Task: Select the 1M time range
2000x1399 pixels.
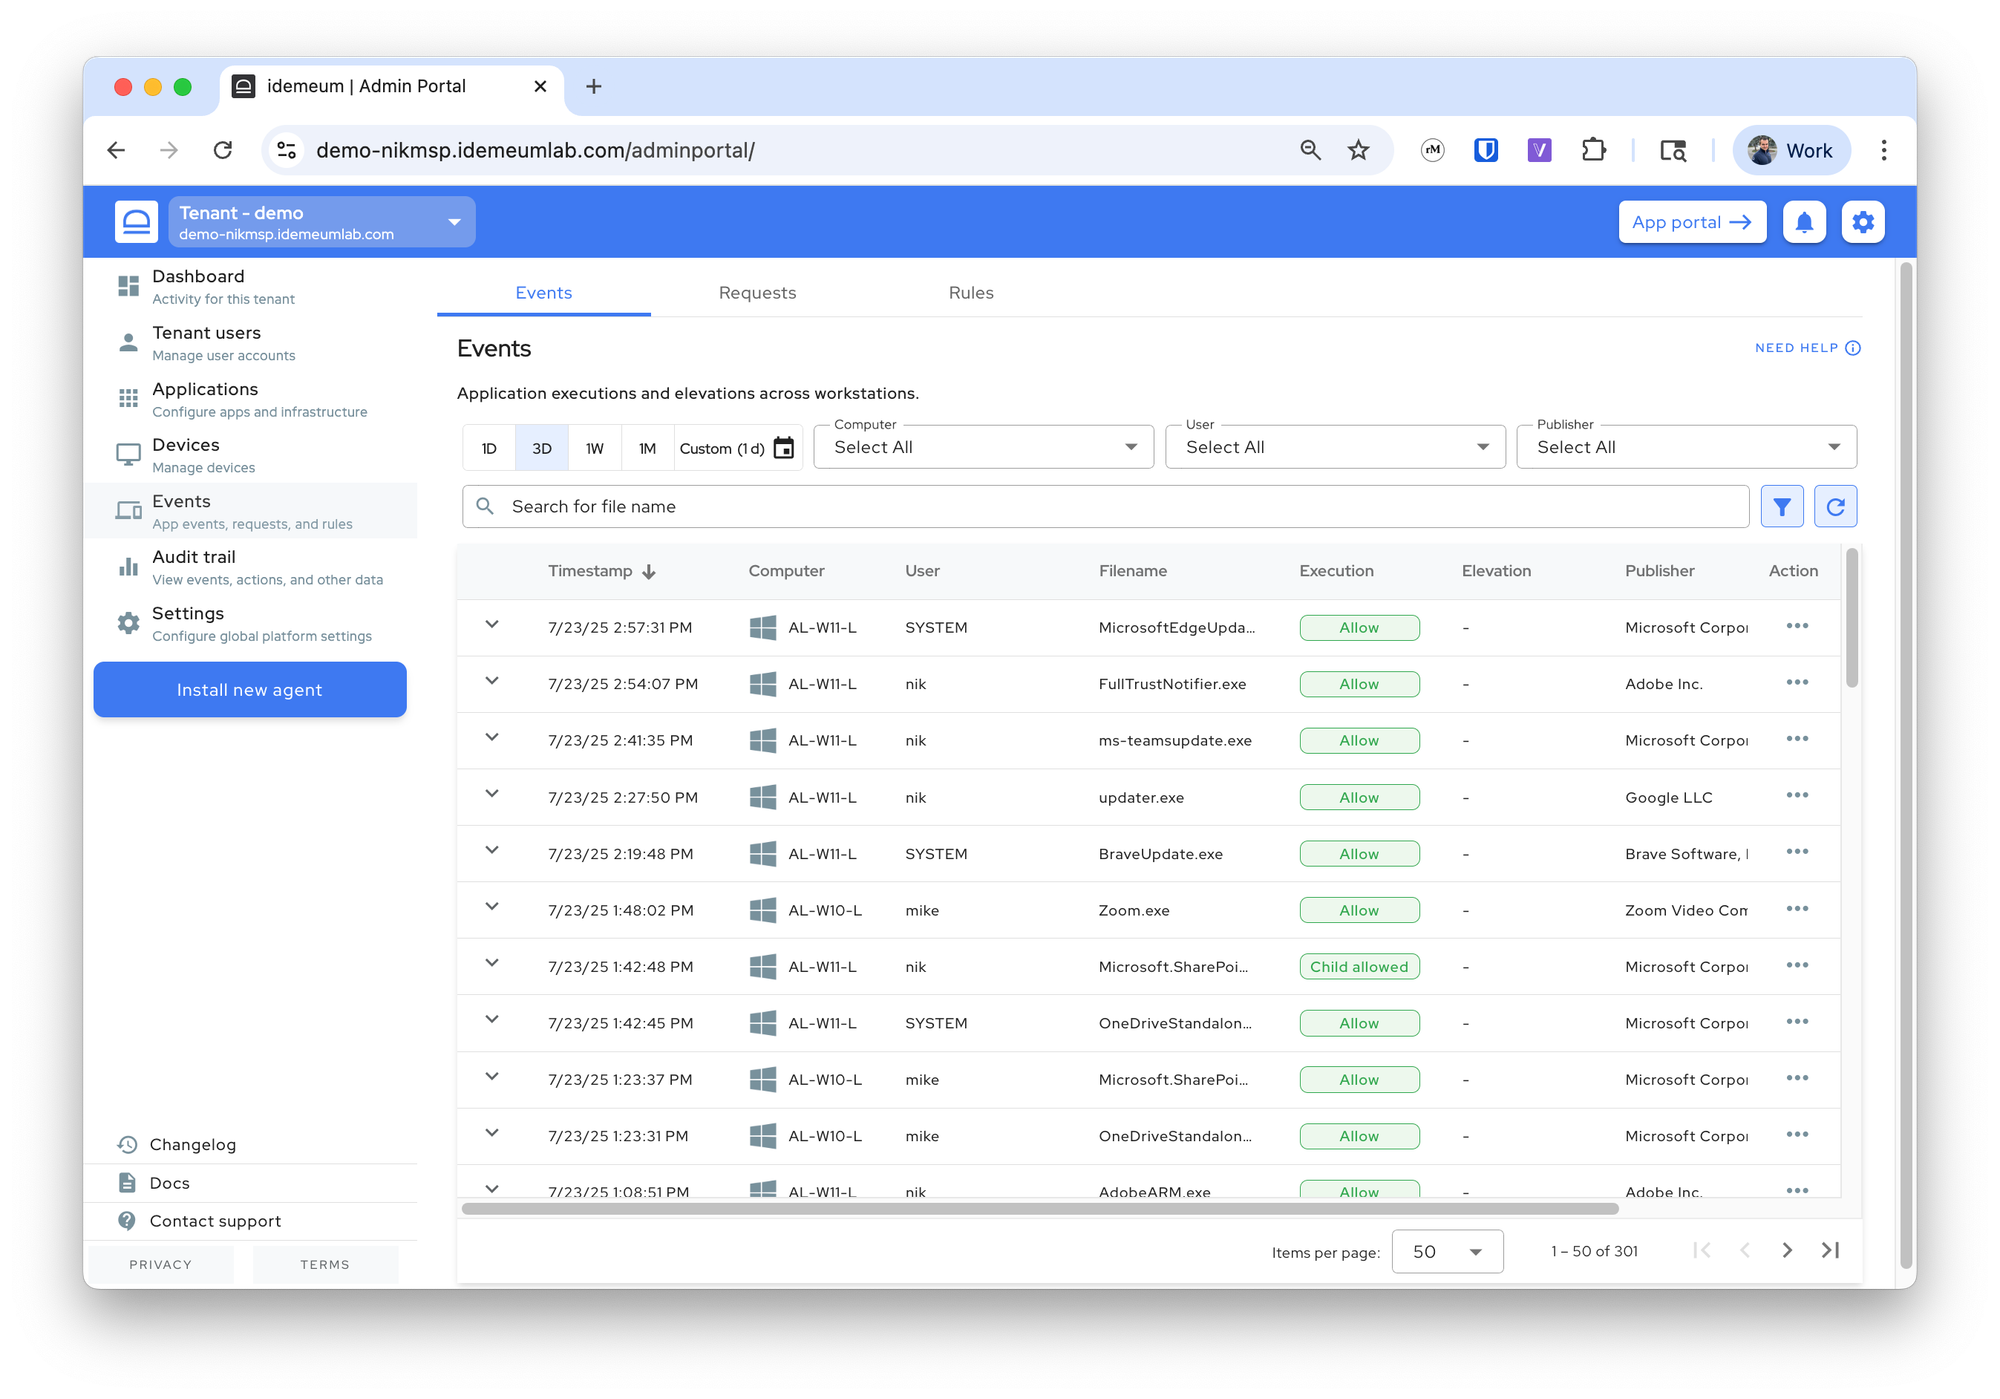Action: point(648,448)
